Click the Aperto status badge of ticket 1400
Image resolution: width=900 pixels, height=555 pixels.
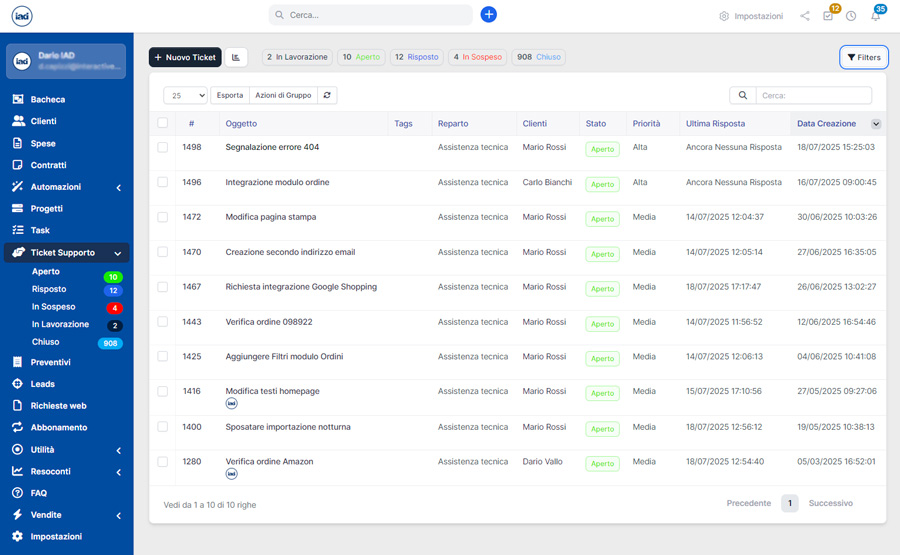click(603, 429)
